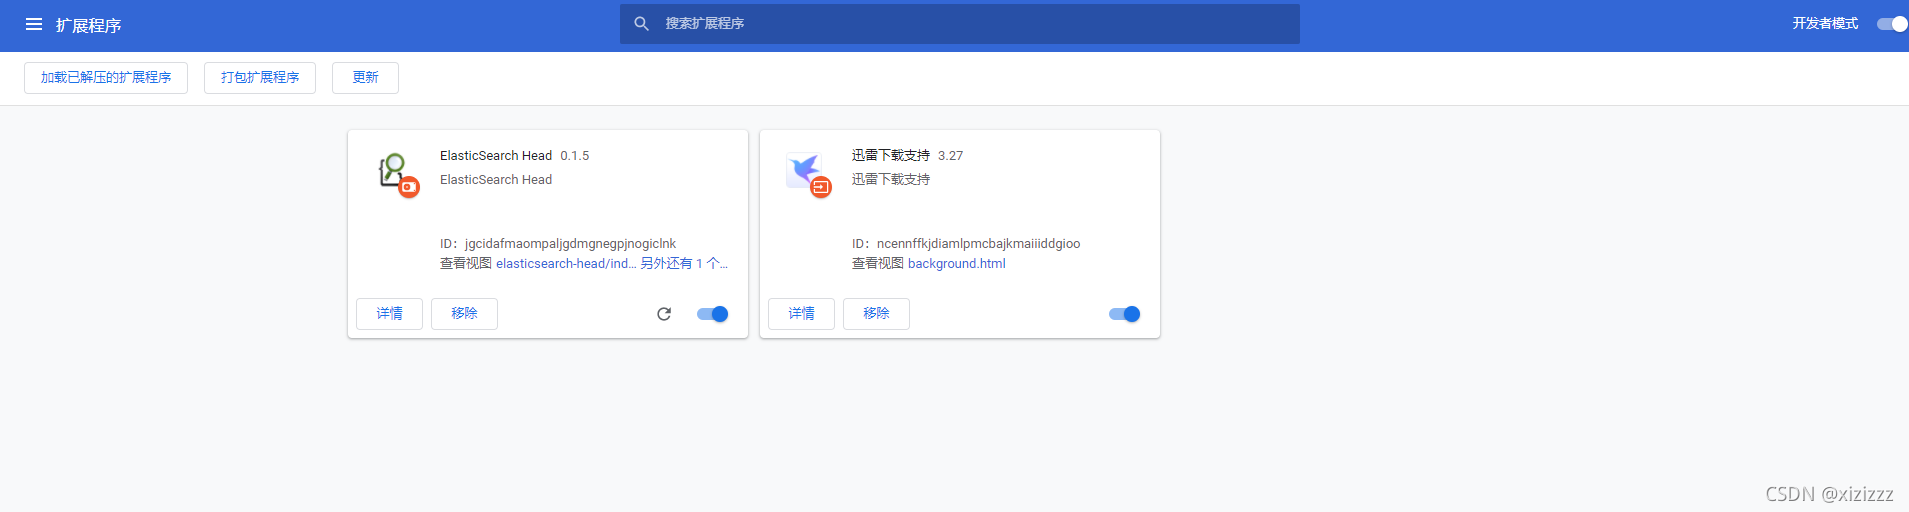Open 详情 for 迅雷下载支持
The image size is (1909, 512).
click(801, 314)
